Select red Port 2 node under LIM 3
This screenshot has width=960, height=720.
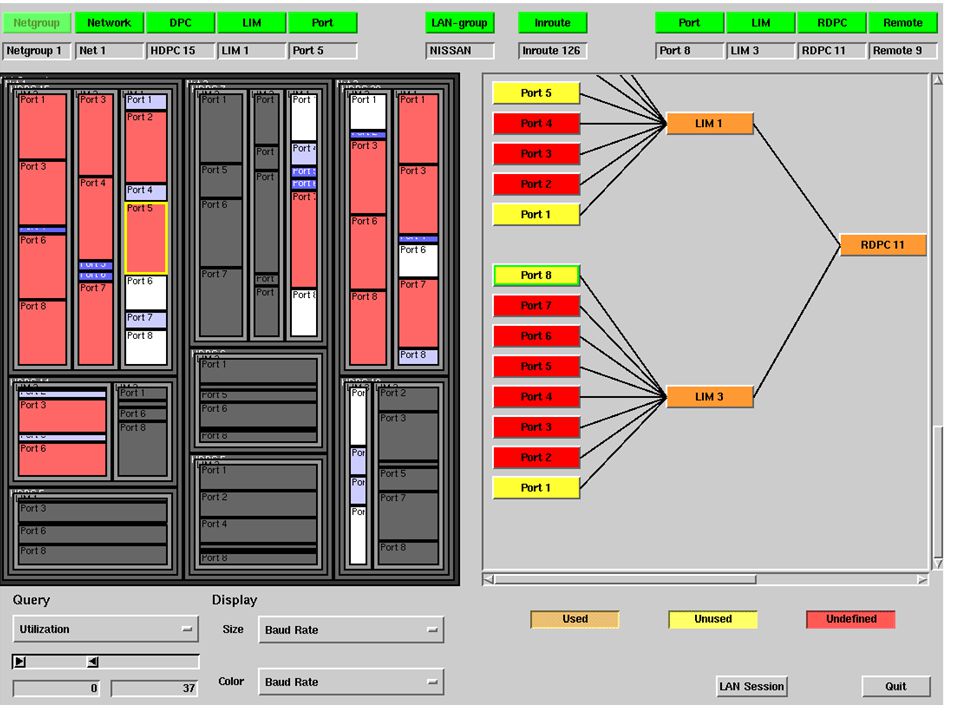536,457
